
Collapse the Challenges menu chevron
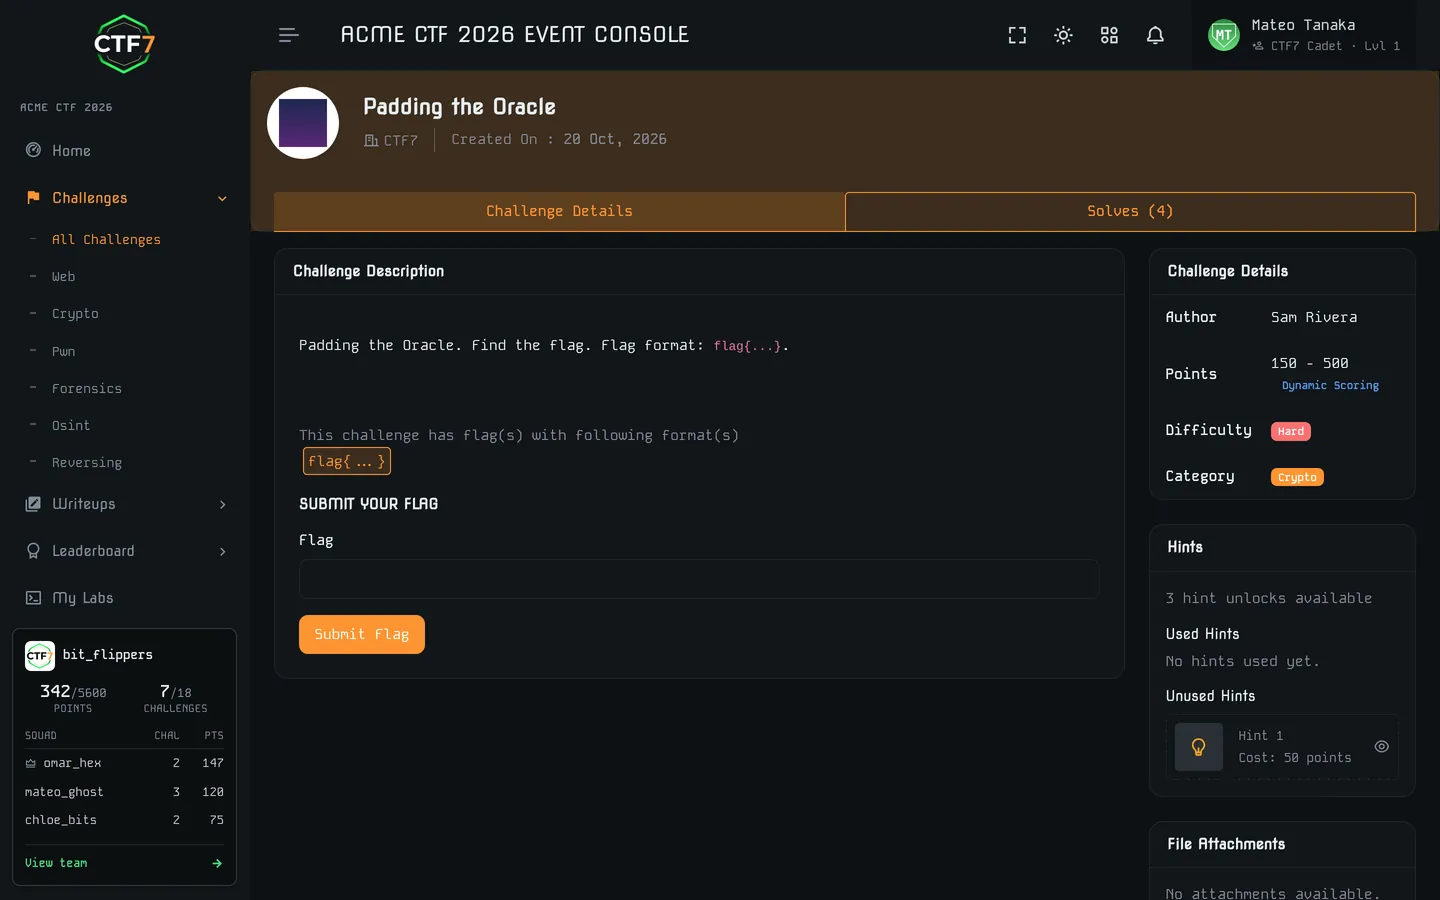[222, 198]
